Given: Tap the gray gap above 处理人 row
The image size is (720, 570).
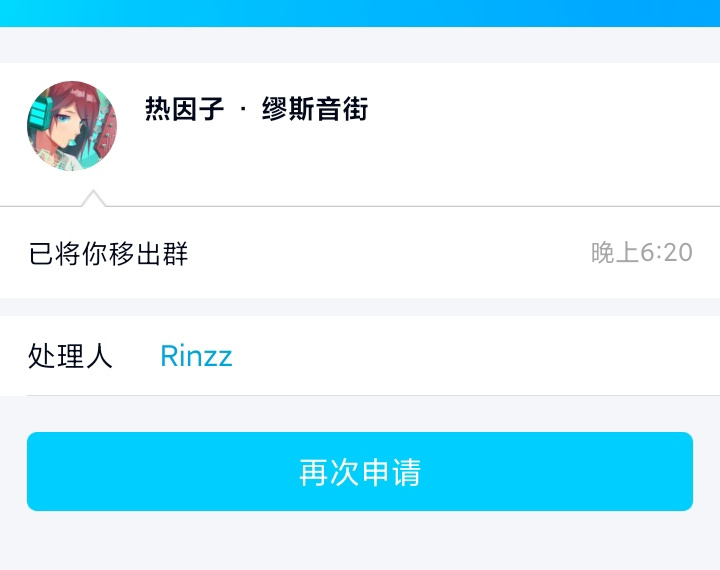Looking at the screenshot, I should click(360, 307).
